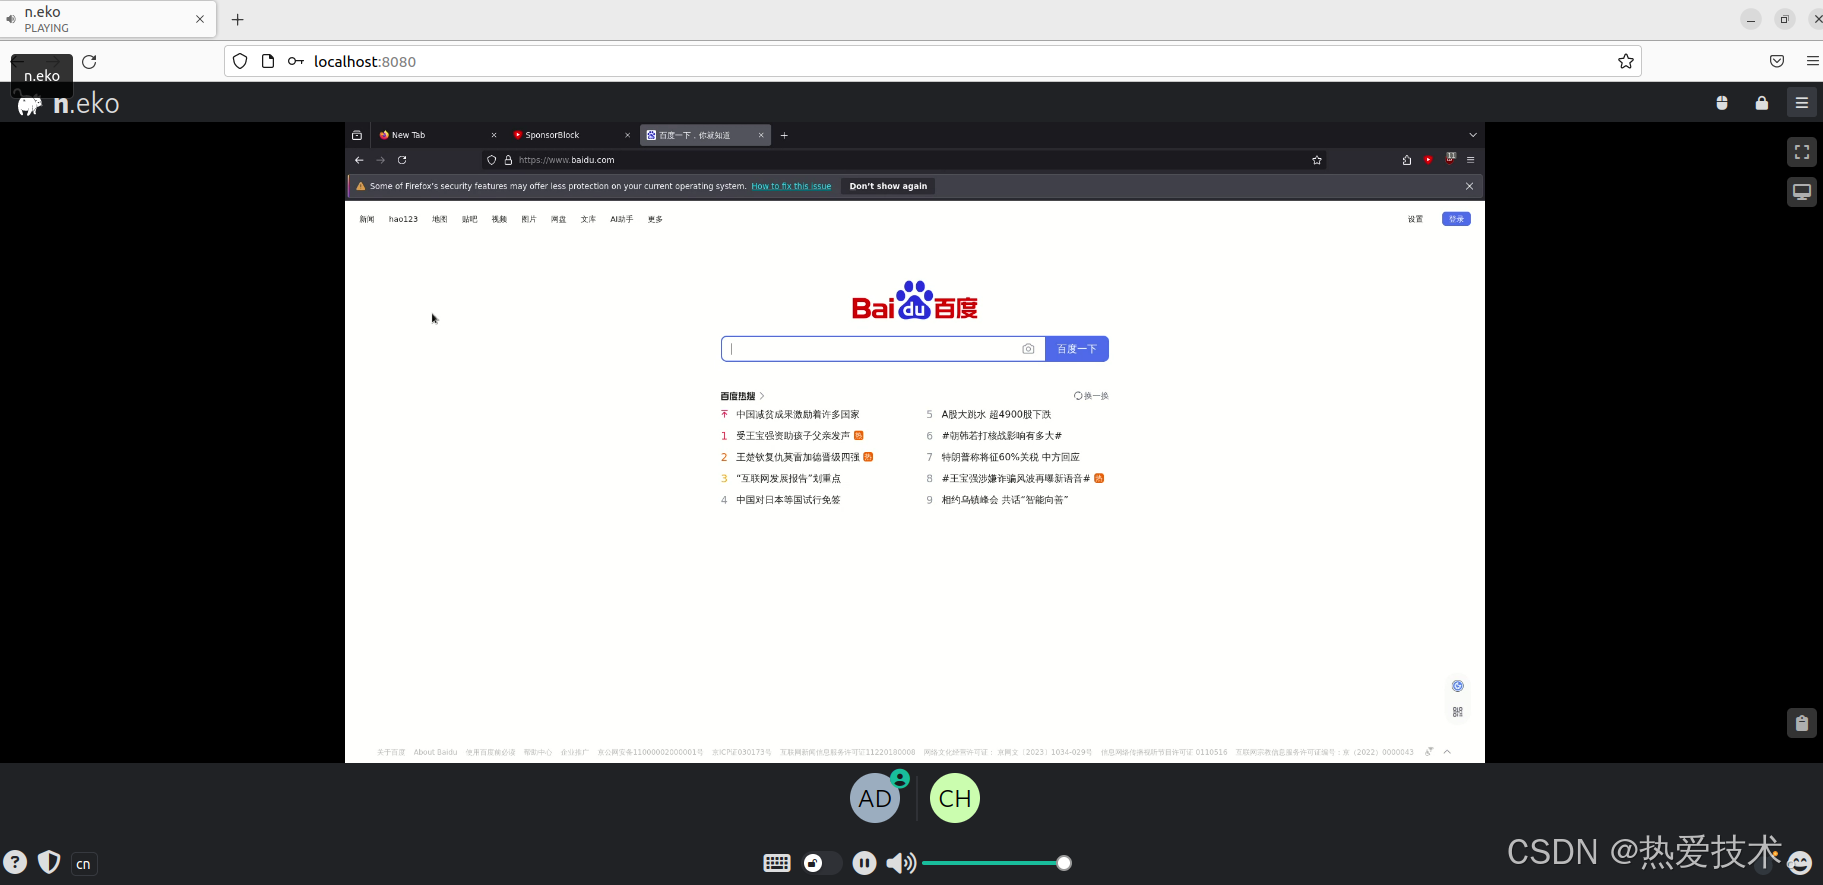
Task: Dismiss the Firefox security warning bar
Action: [1469, 186]
